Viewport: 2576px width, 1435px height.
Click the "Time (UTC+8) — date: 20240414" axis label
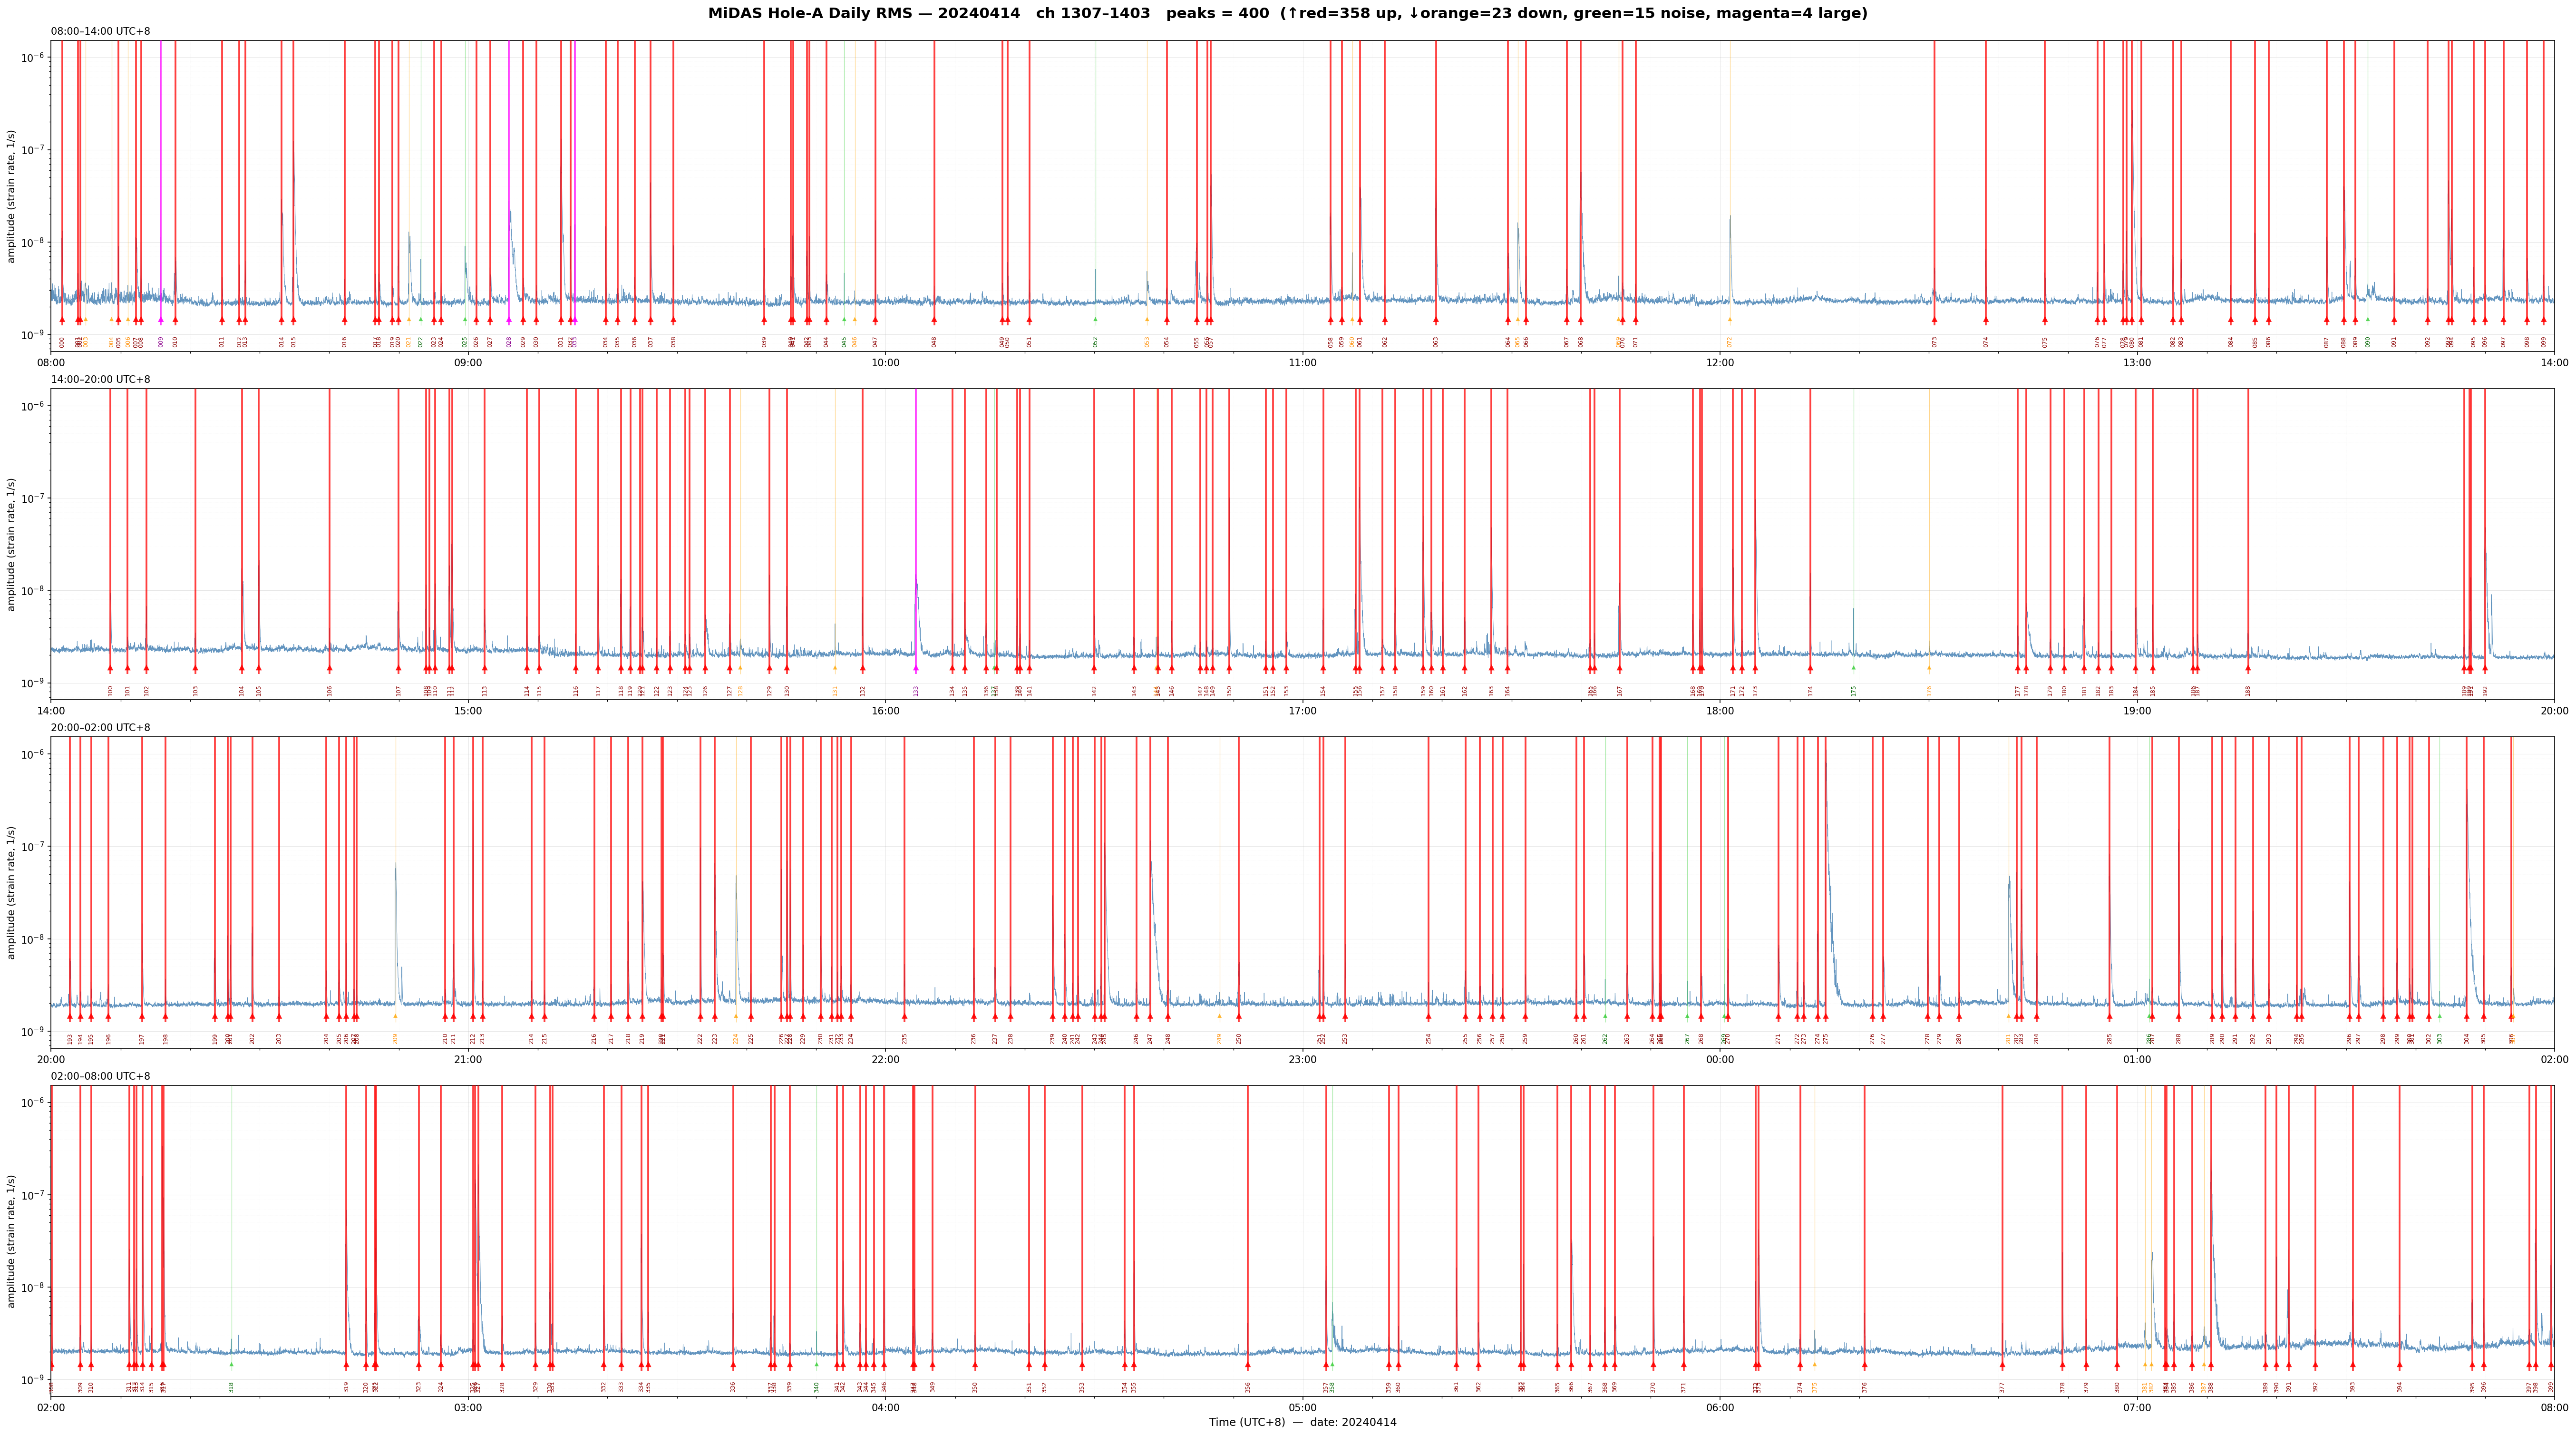pyautogui.click(x=1302, y=1422)
